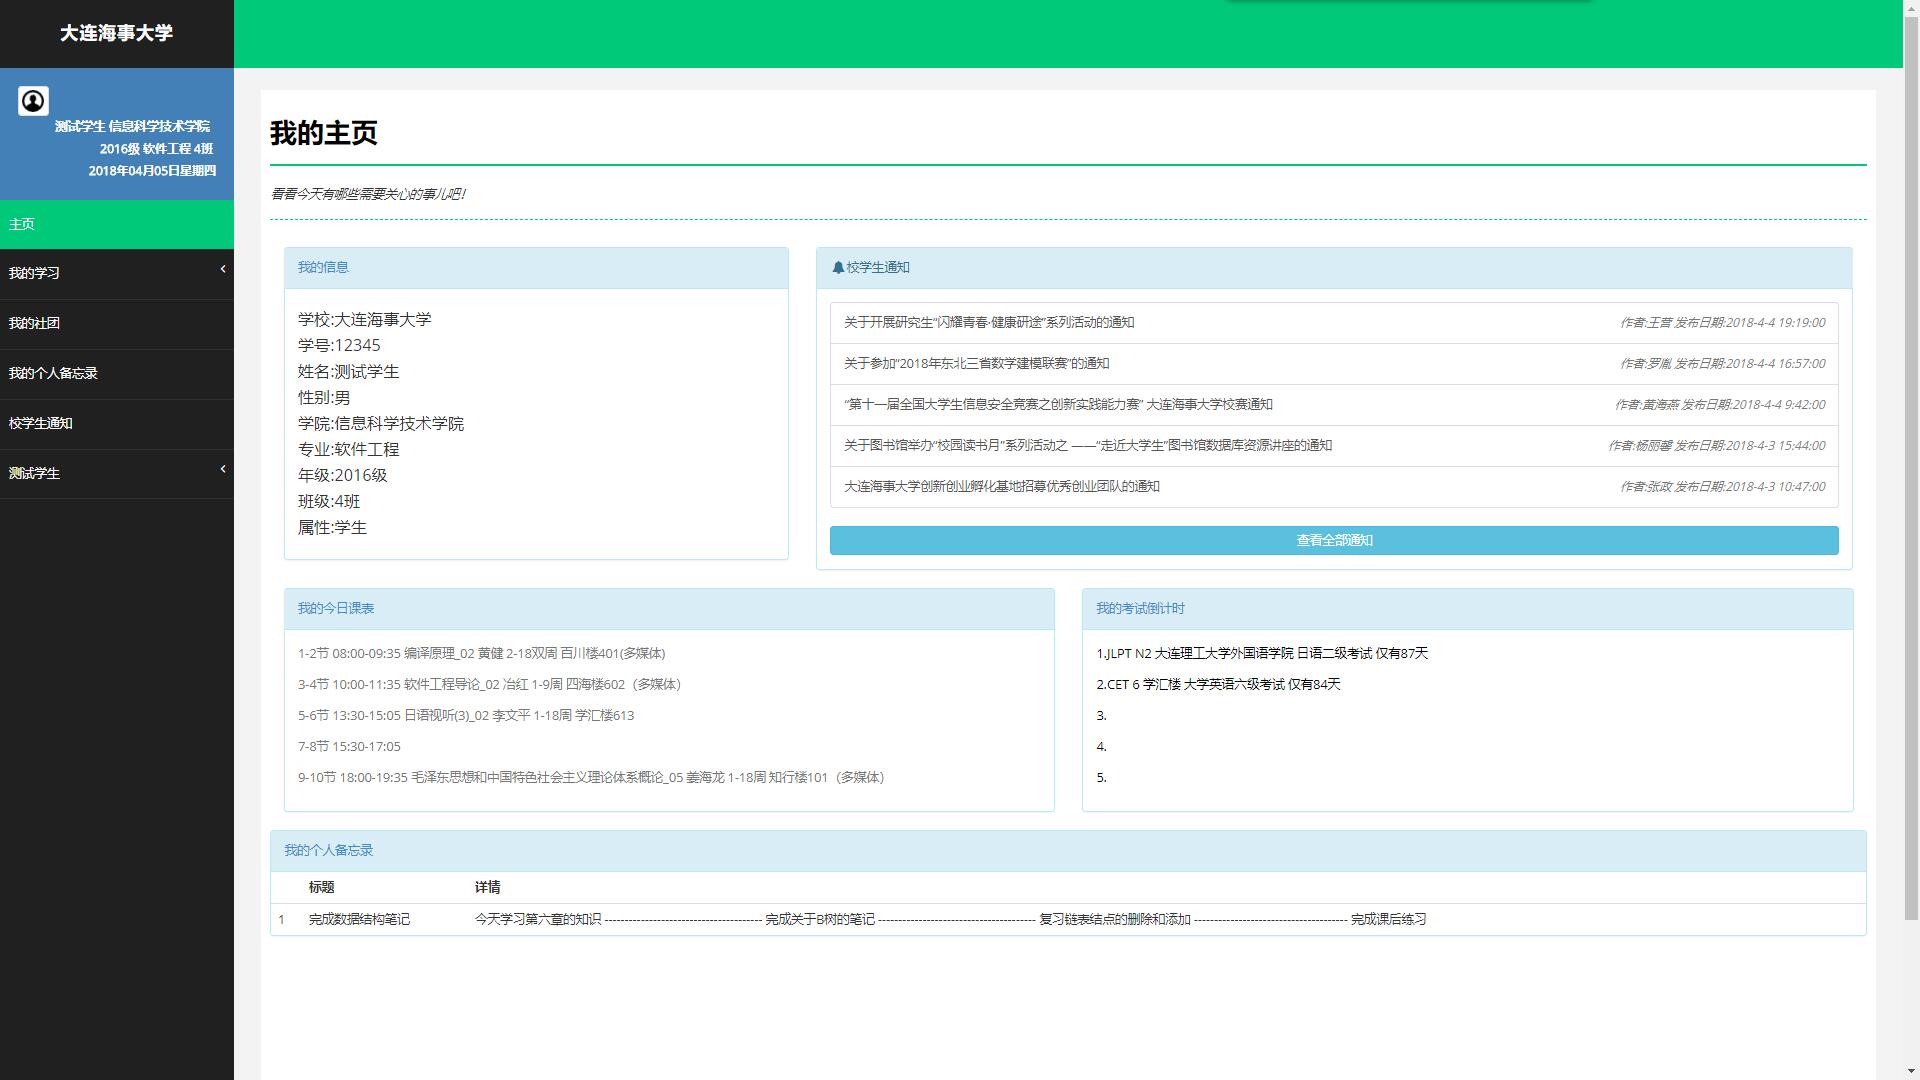Image resolution: width=1920 pixels, height=1080 pixels.
Task: Open the 测试学生 sidebar menu
Action: 117,474
